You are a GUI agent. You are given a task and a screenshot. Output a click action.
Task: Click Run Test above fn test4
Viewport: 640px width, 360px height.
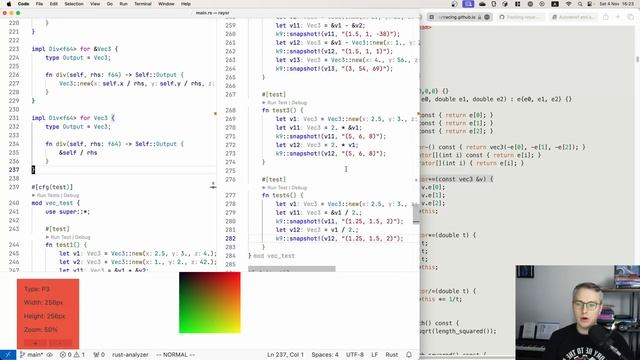pos(277,188)
